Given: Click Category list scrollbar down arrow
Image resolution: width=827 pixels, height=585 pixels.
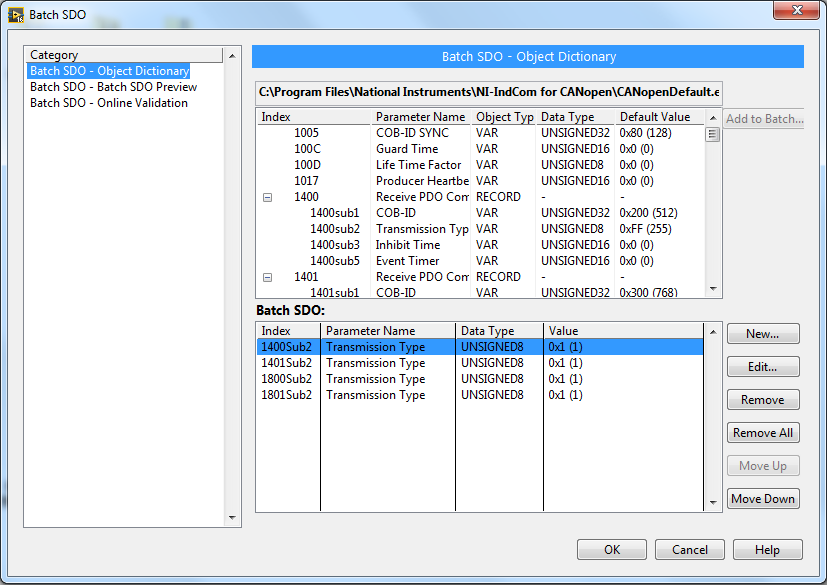Looking at the screenshot, I should click(x=232, y=518).
